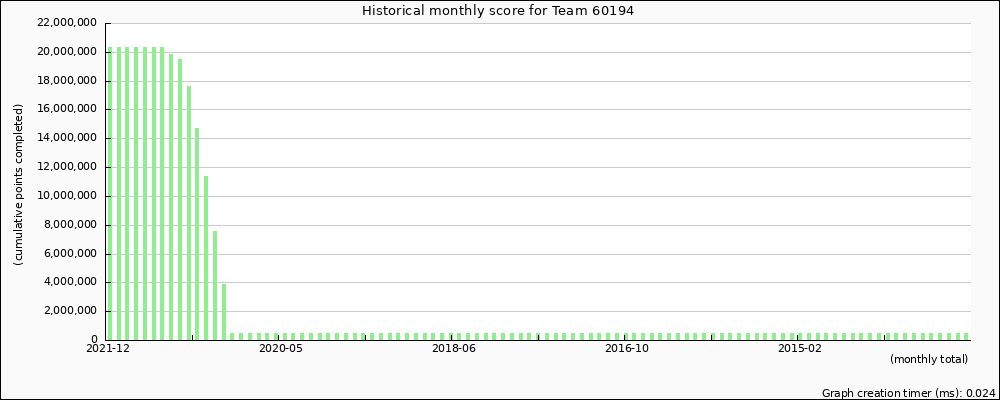1000x400 pixels.
Task: Click the 2018-06 x-axis date label
Action: pos(454,349)
